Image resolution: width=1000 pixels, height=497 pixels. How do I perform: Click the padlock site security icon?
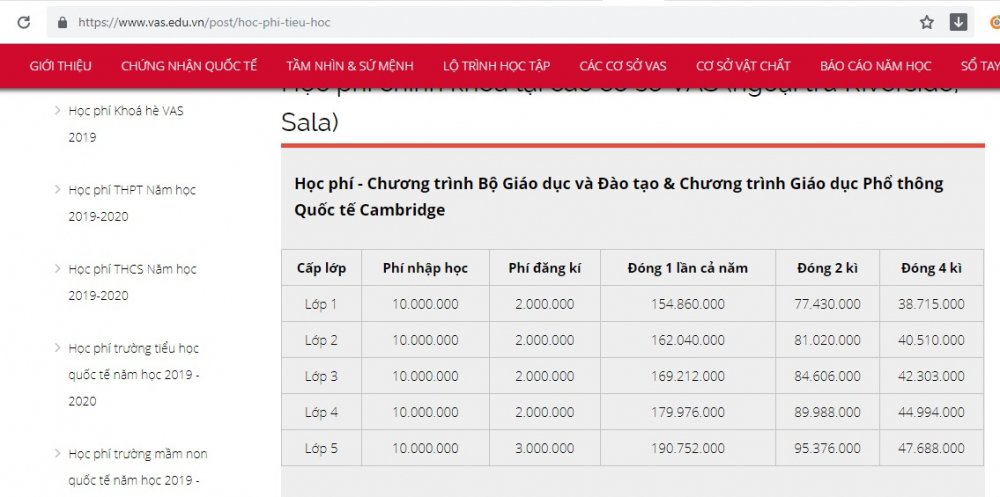point(63,22)
